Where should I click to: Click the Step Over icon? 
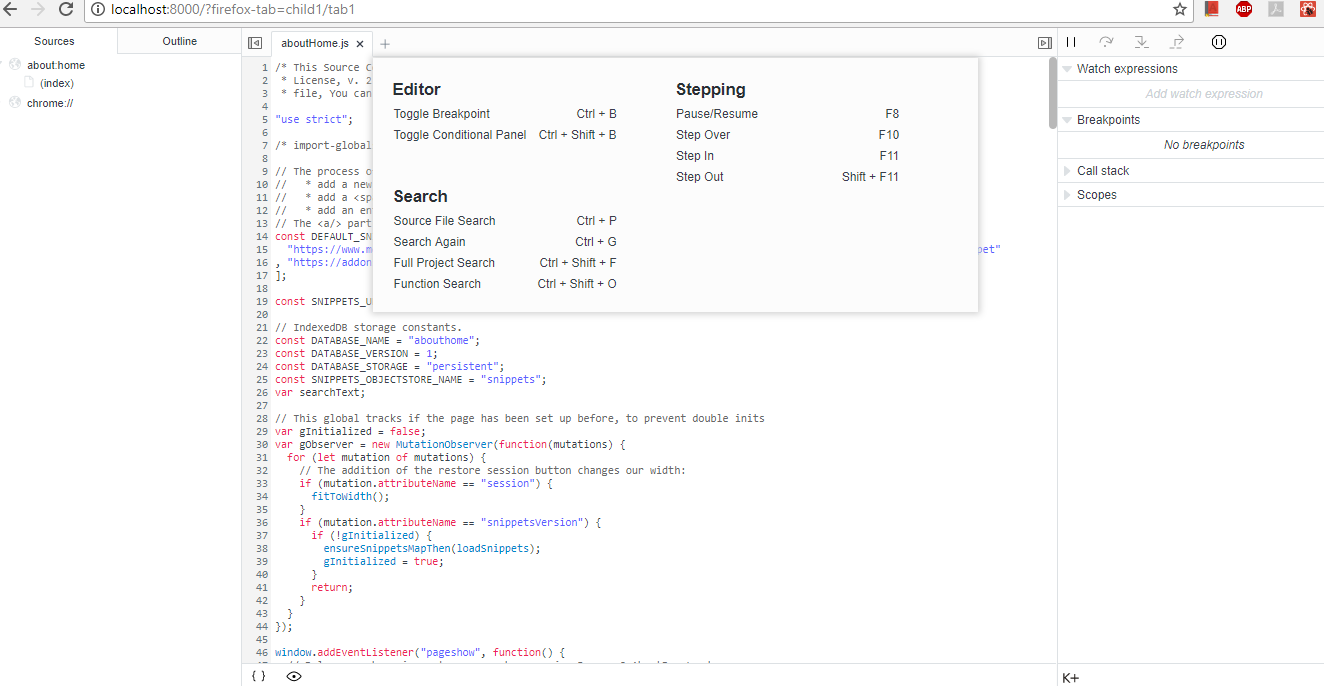point(1106,42)
